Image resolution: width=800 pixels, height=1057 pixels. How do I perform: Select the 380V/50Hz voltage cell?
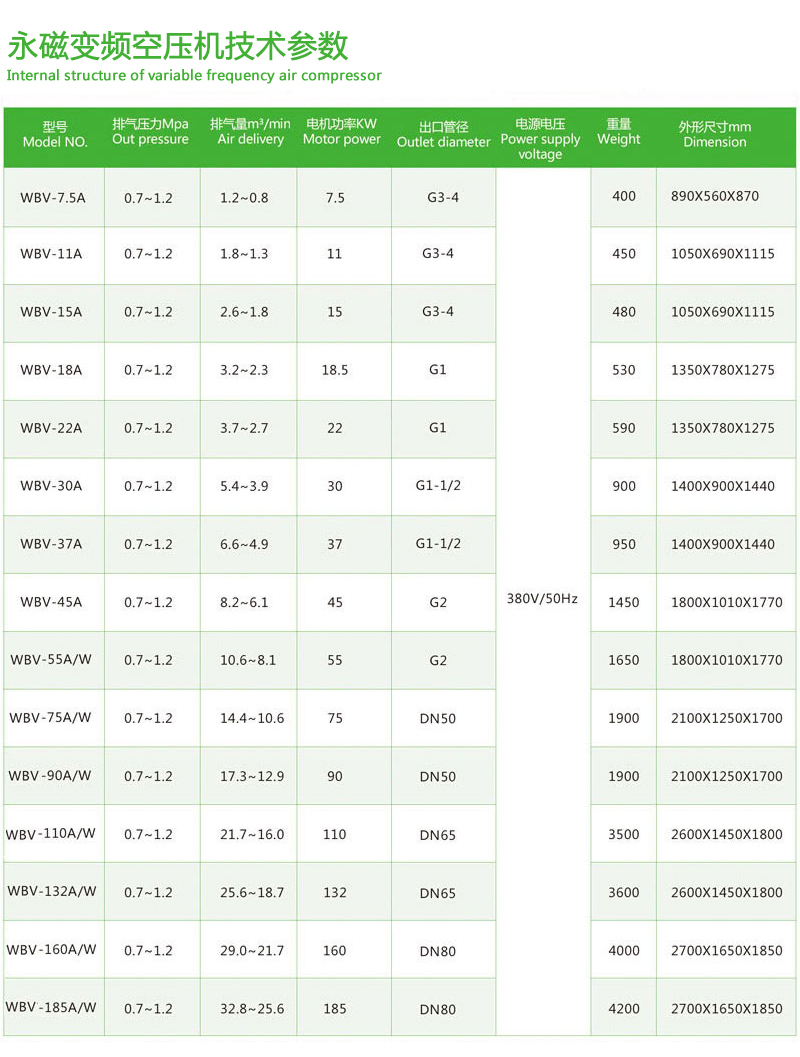point(543,600)
